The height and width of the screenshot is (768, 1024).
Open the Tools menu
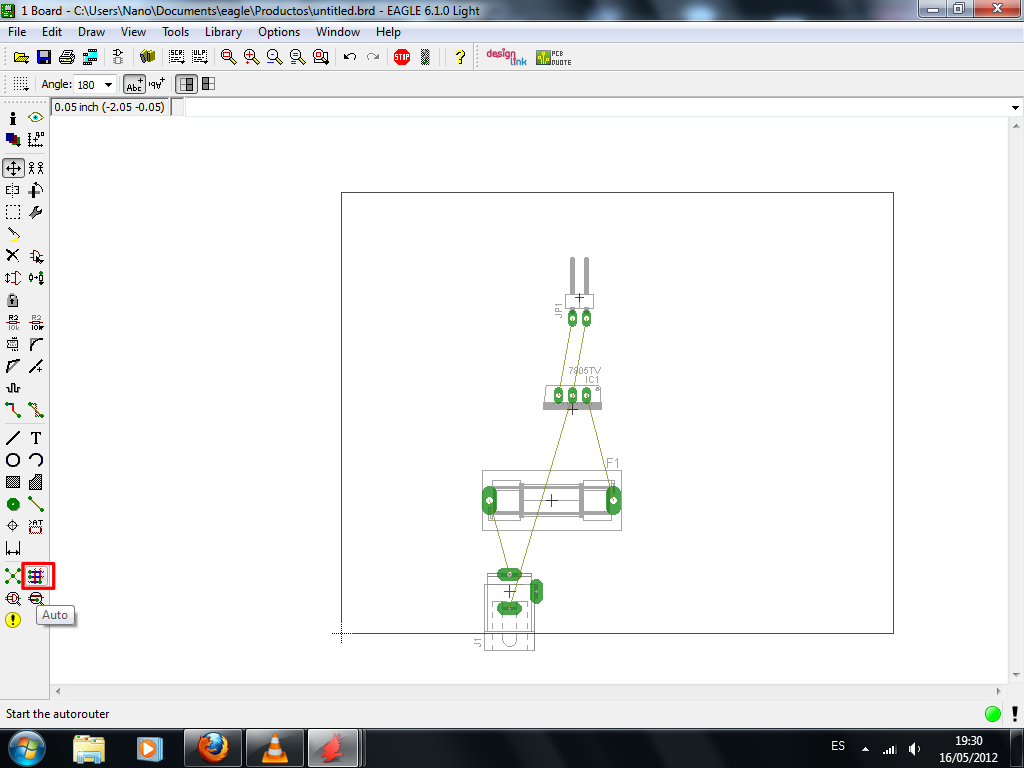(175, 32)
